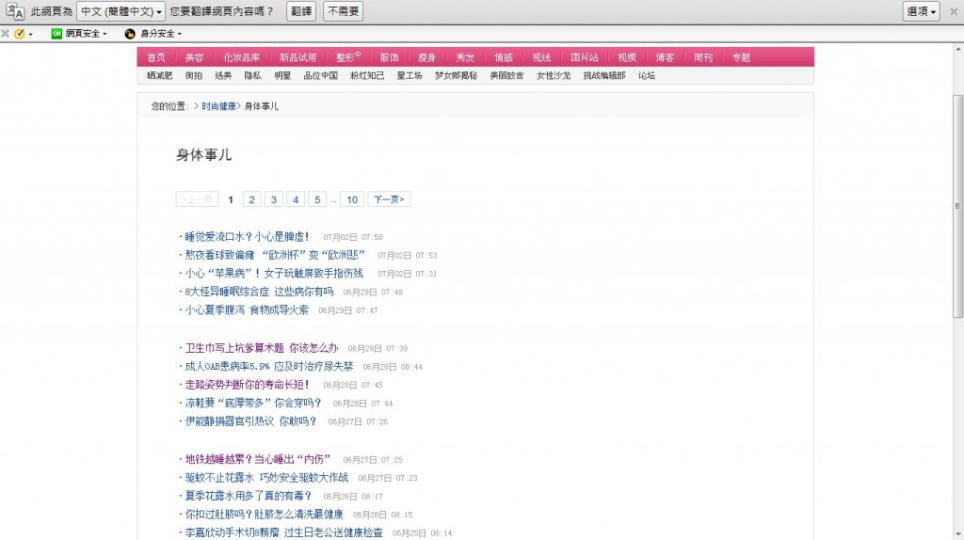Click the vertical scrollbar on the right
Screen dimensions: 964x540
click(x=957, y=205)
